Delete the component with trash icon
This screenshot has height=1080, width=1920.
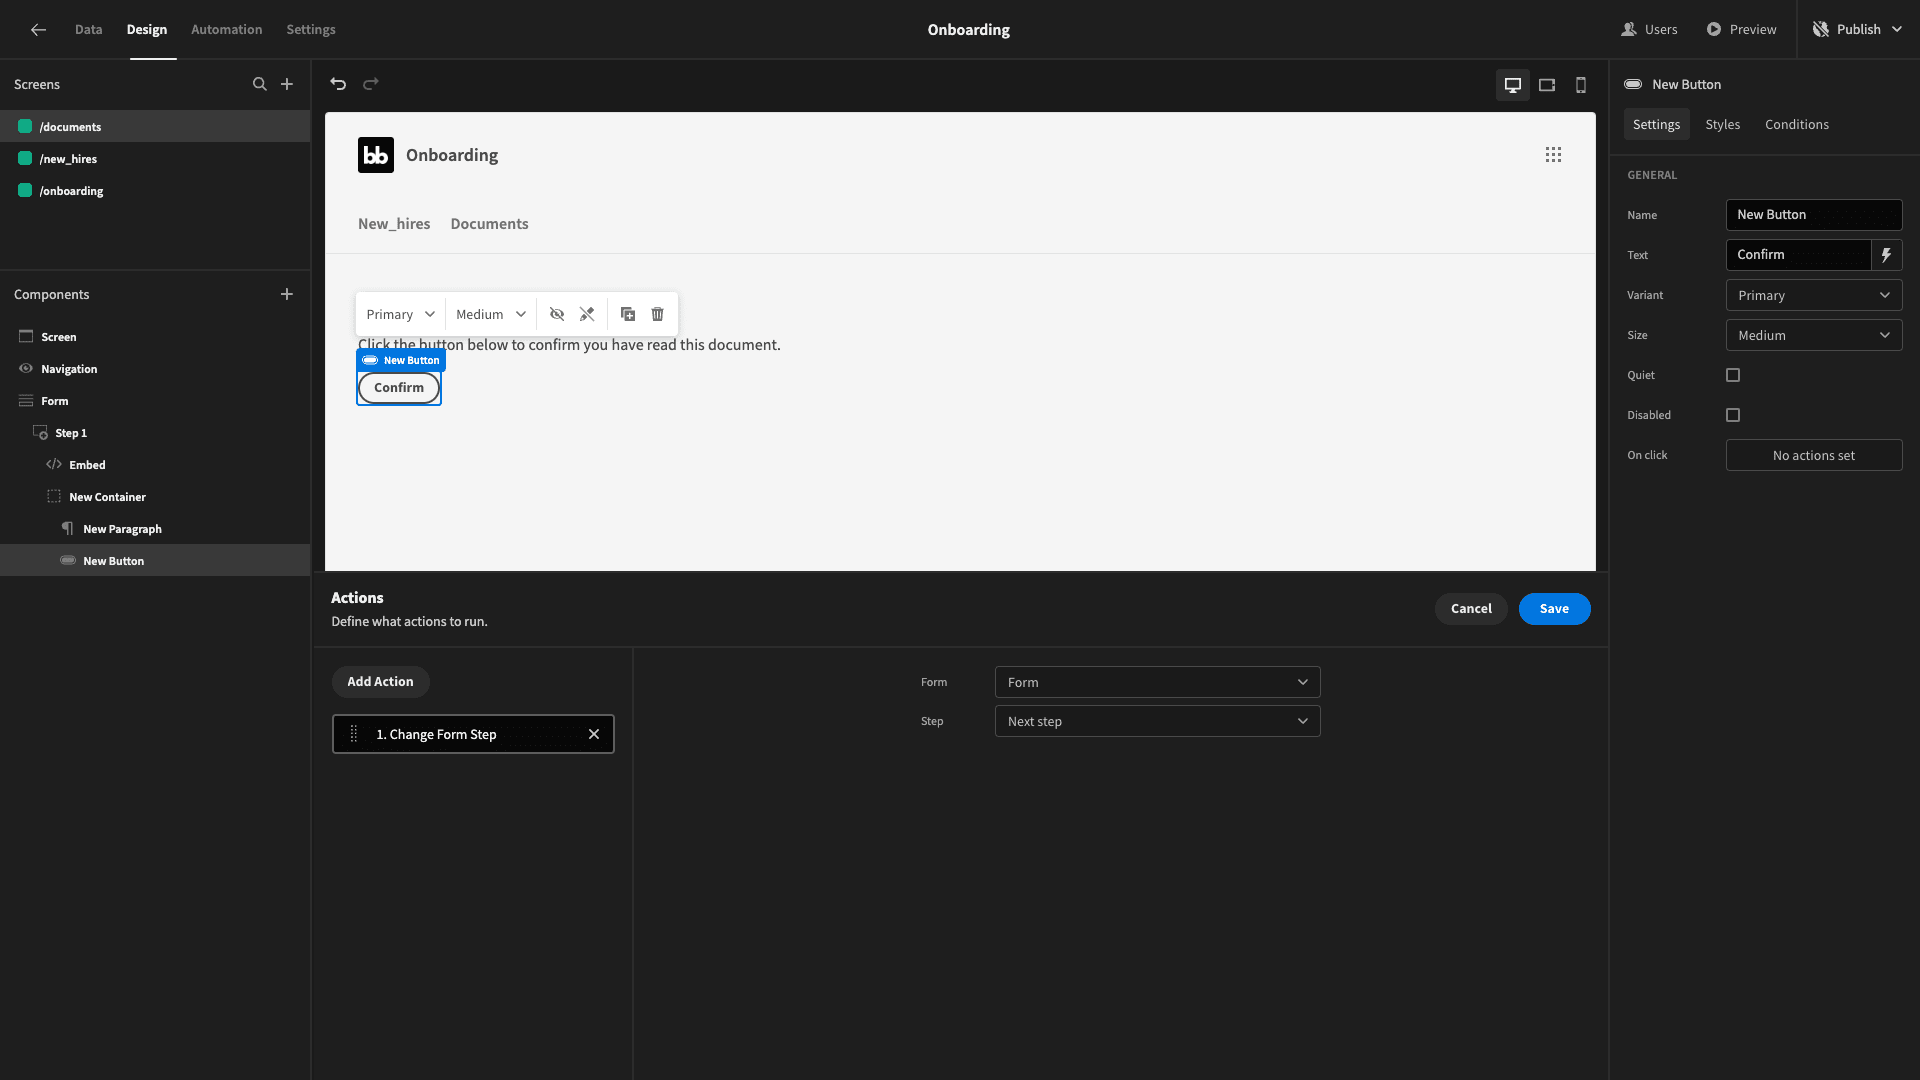[x=658, y=314]
